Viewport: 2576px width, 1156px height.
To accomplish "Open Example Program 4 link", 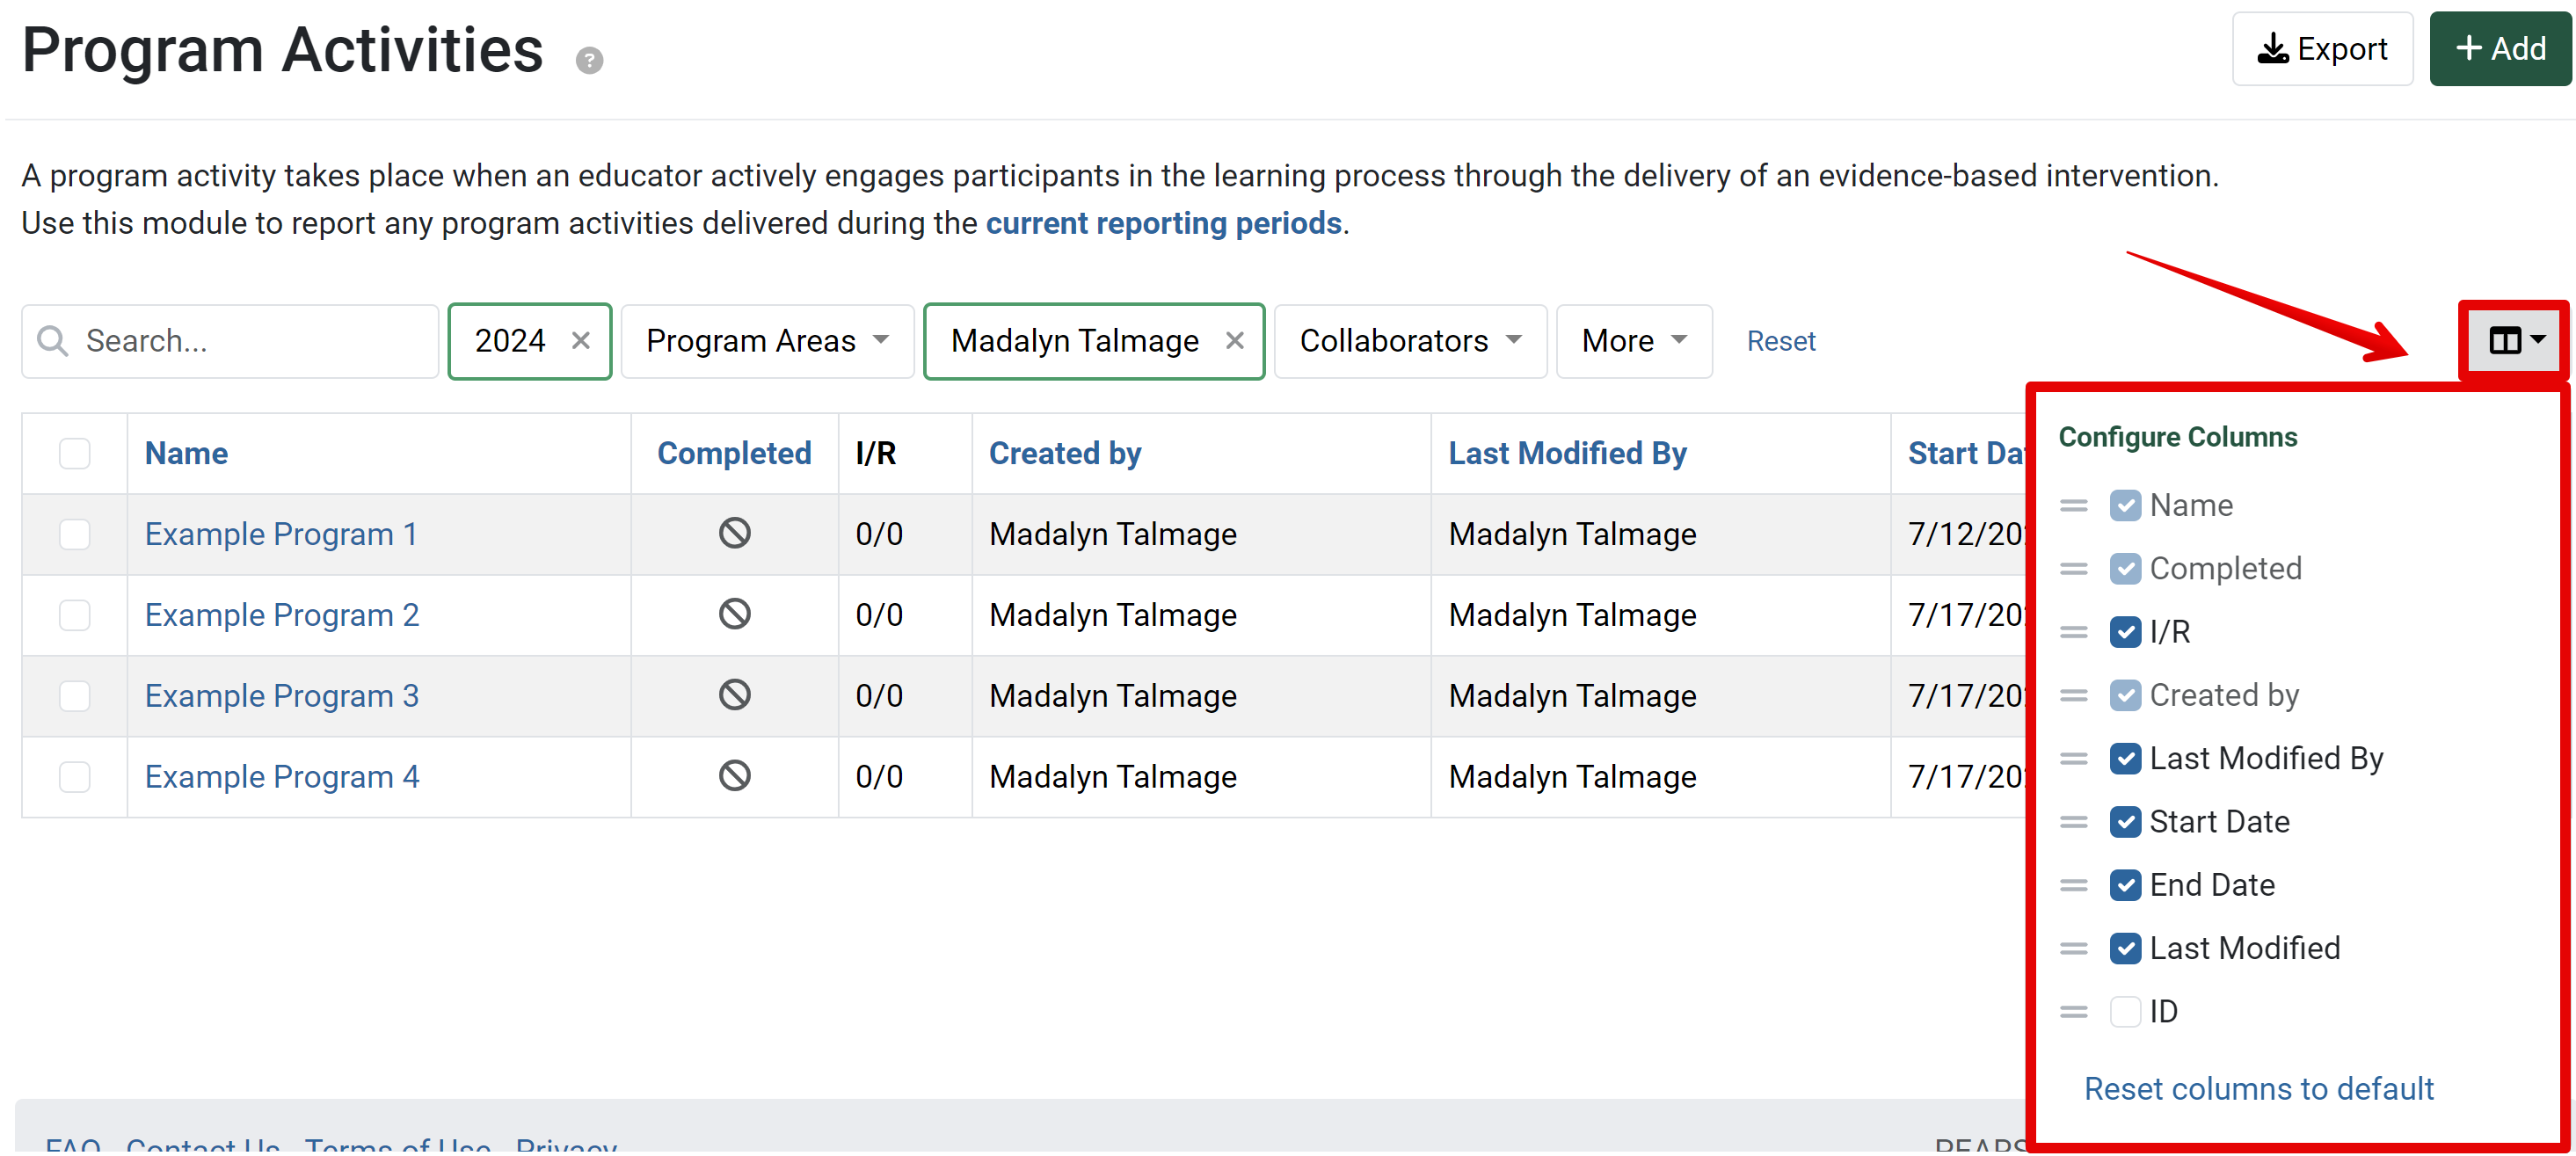I will (x=281, y=777).
